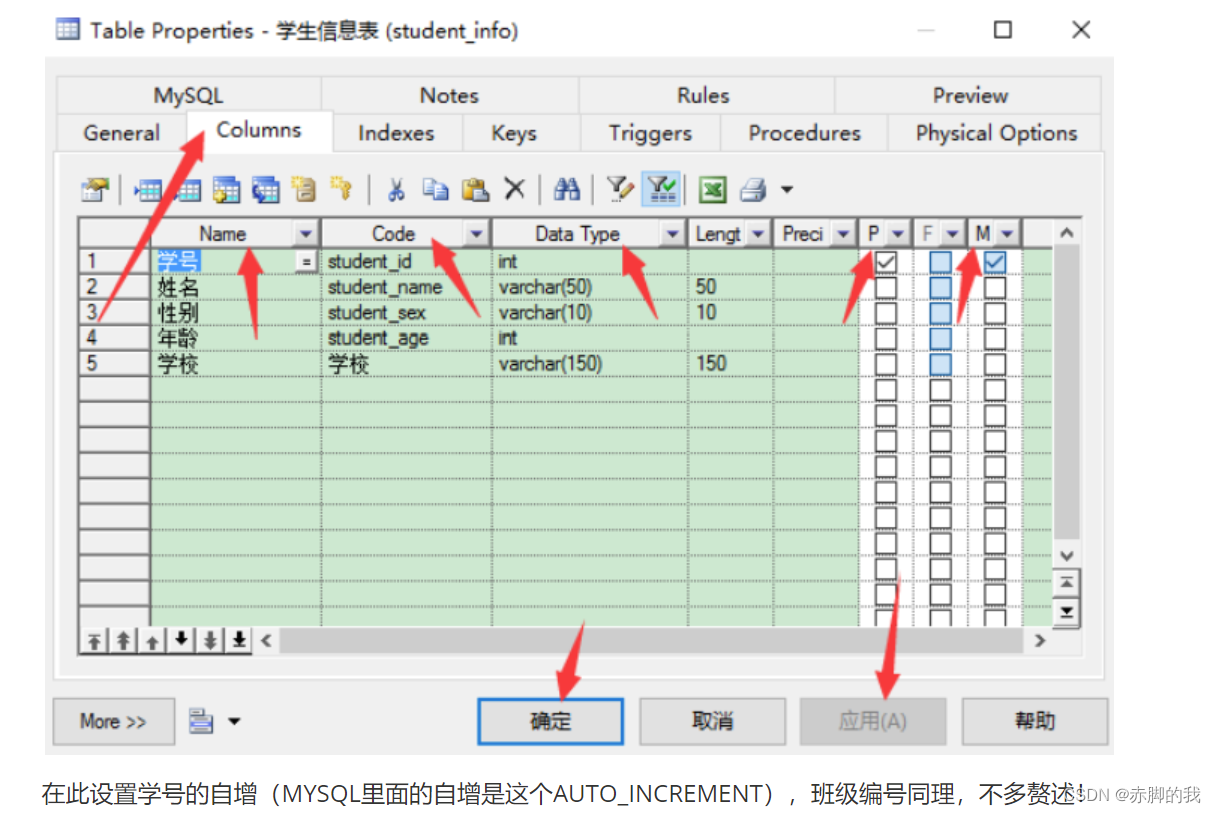Open the Lengt column header dropdown
Screen dimensions: 1216x813
click(x=757, y=234)
